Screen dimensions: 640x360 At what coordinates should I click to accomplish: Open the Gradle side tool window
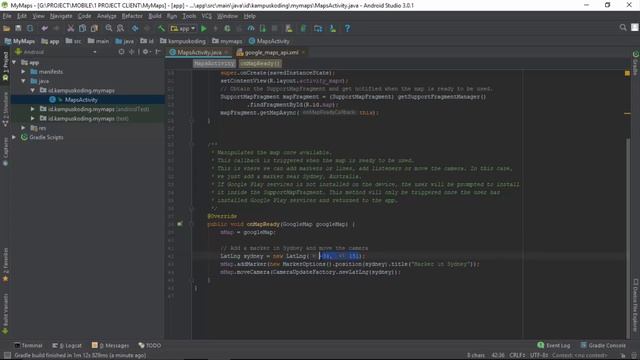click(x=636, y=63)
